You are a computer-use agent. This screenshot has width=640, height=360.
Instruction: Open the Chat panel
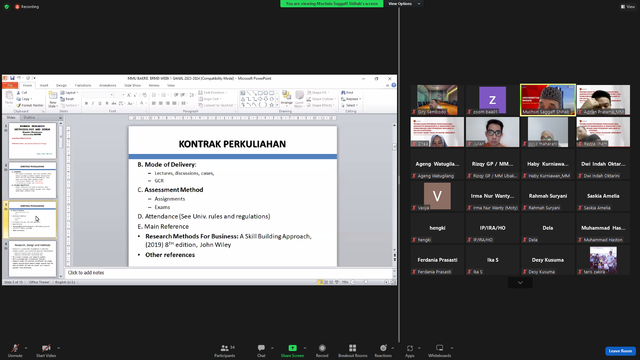[261, 350]
